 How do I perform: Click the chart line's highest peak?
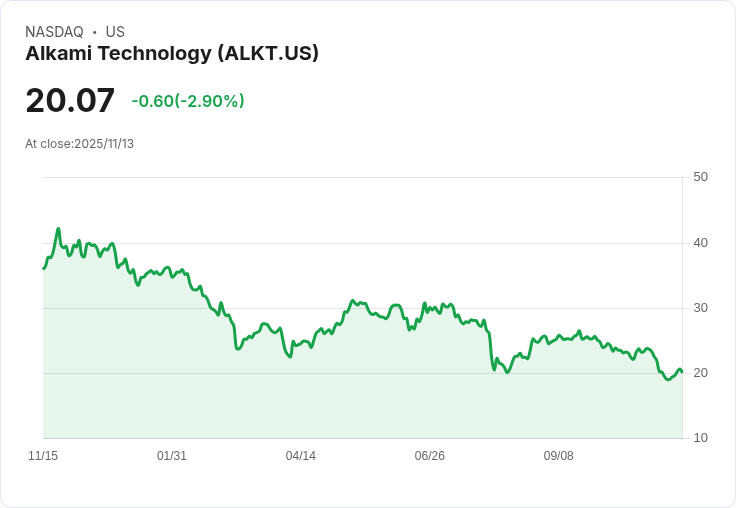(x=58, y=229)
